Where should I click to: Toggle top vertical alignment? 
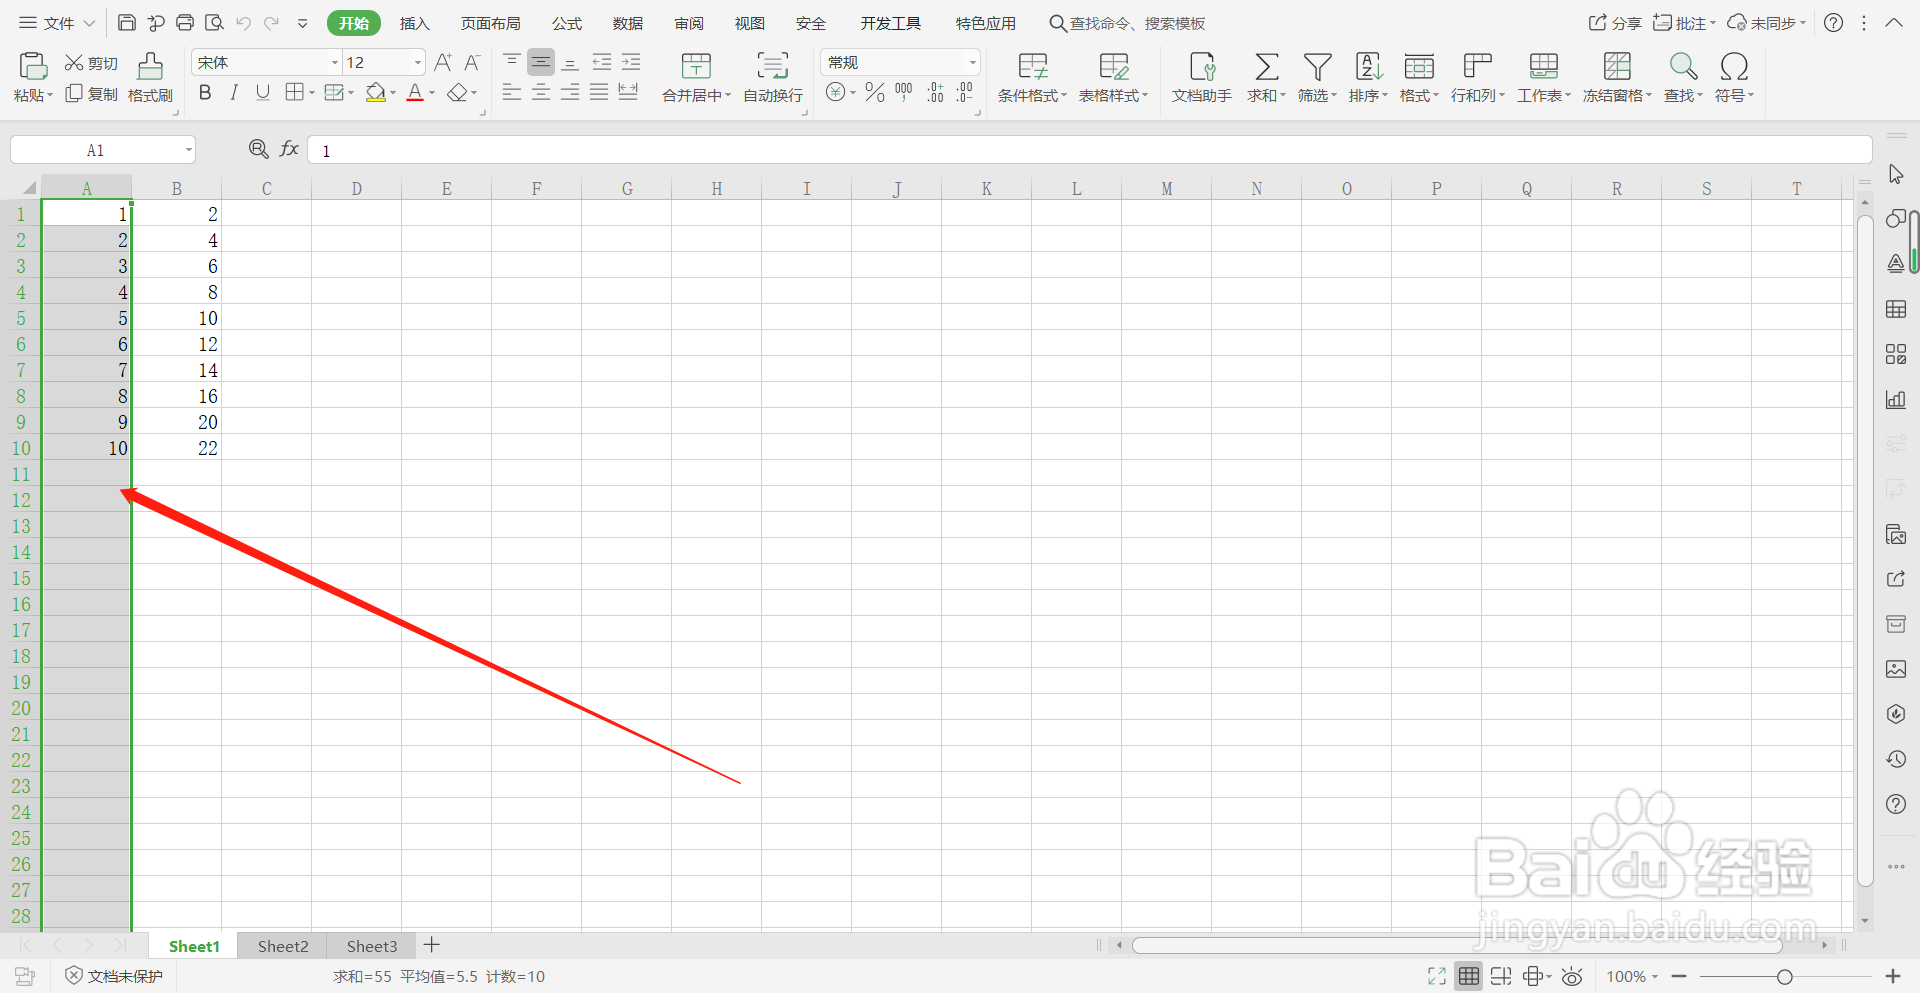click(x=512, y=62)
